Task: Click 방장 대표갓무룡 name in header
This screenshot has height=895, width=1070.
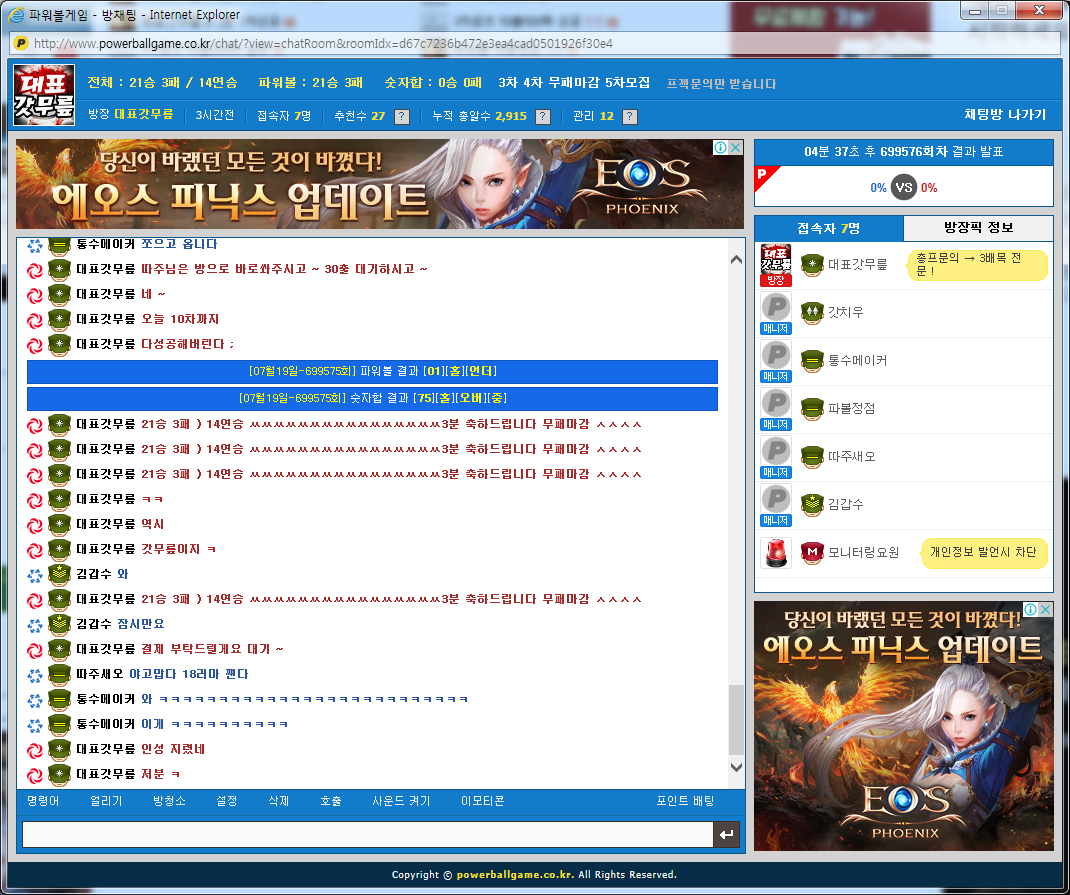Action: (x=143, y=115)
